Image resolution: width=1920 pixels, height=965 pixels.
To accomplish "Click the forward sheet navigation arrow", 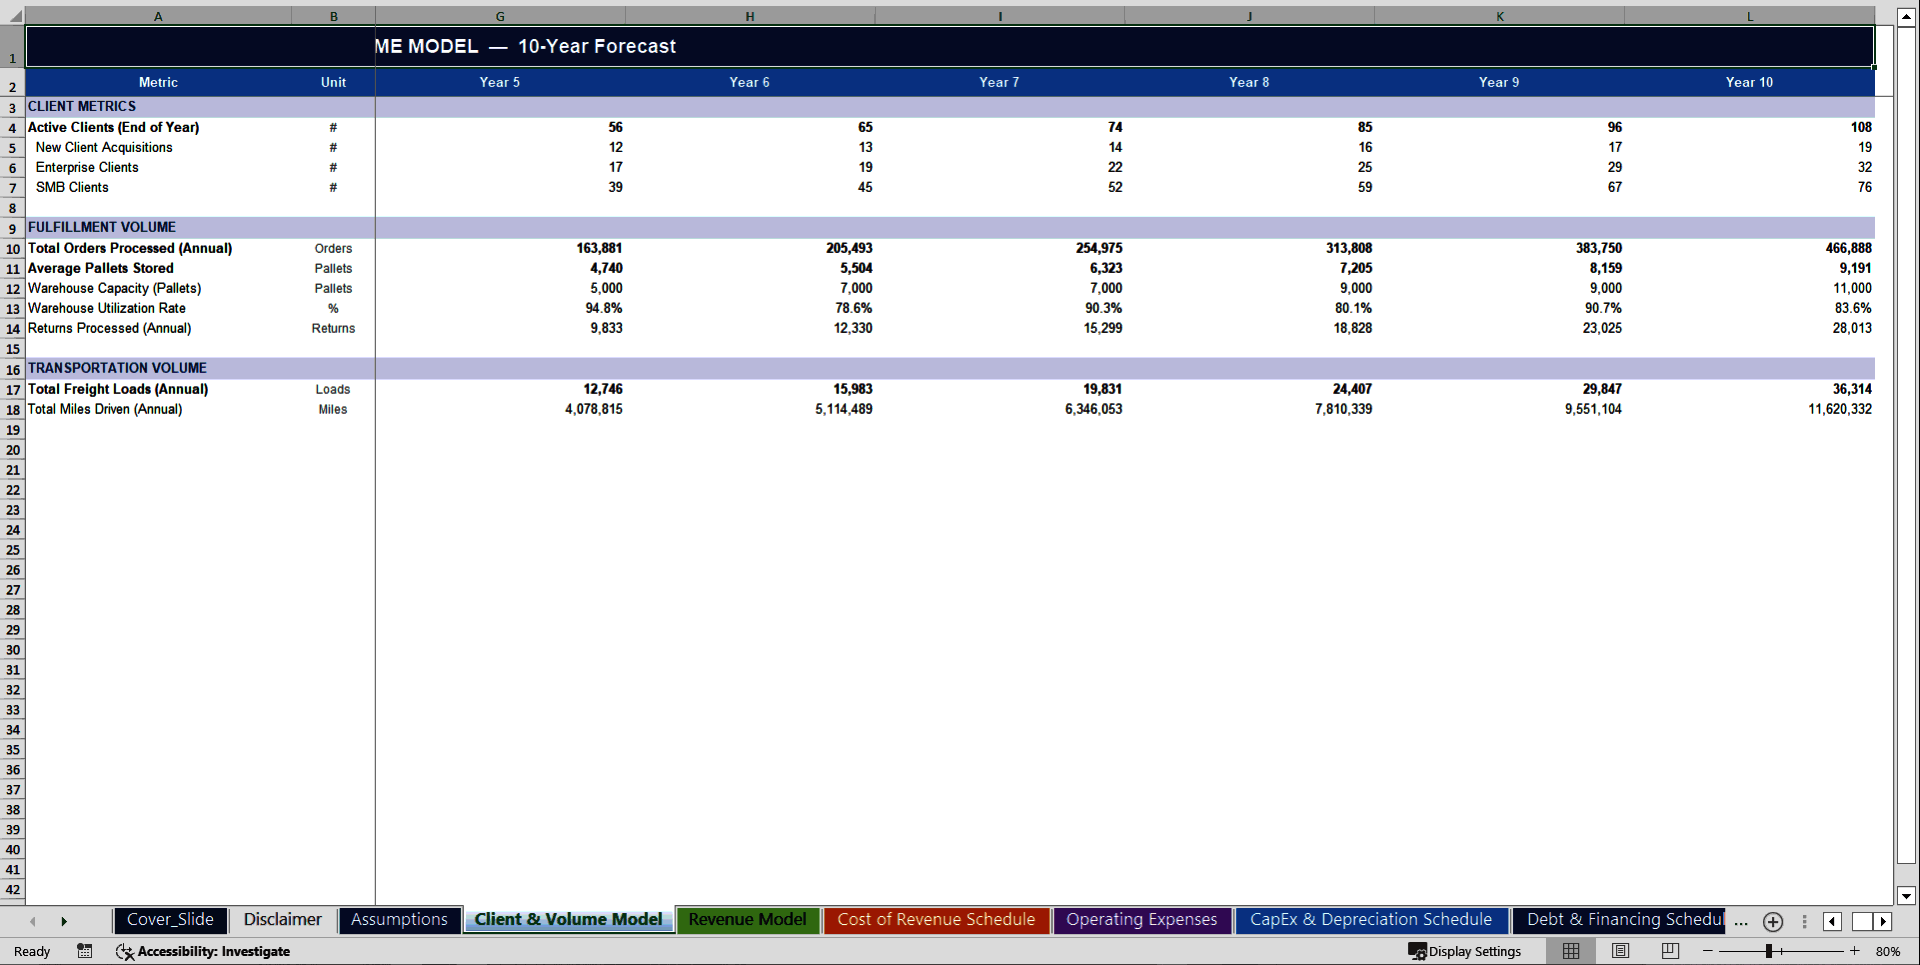I will click(x=65, y=921).
